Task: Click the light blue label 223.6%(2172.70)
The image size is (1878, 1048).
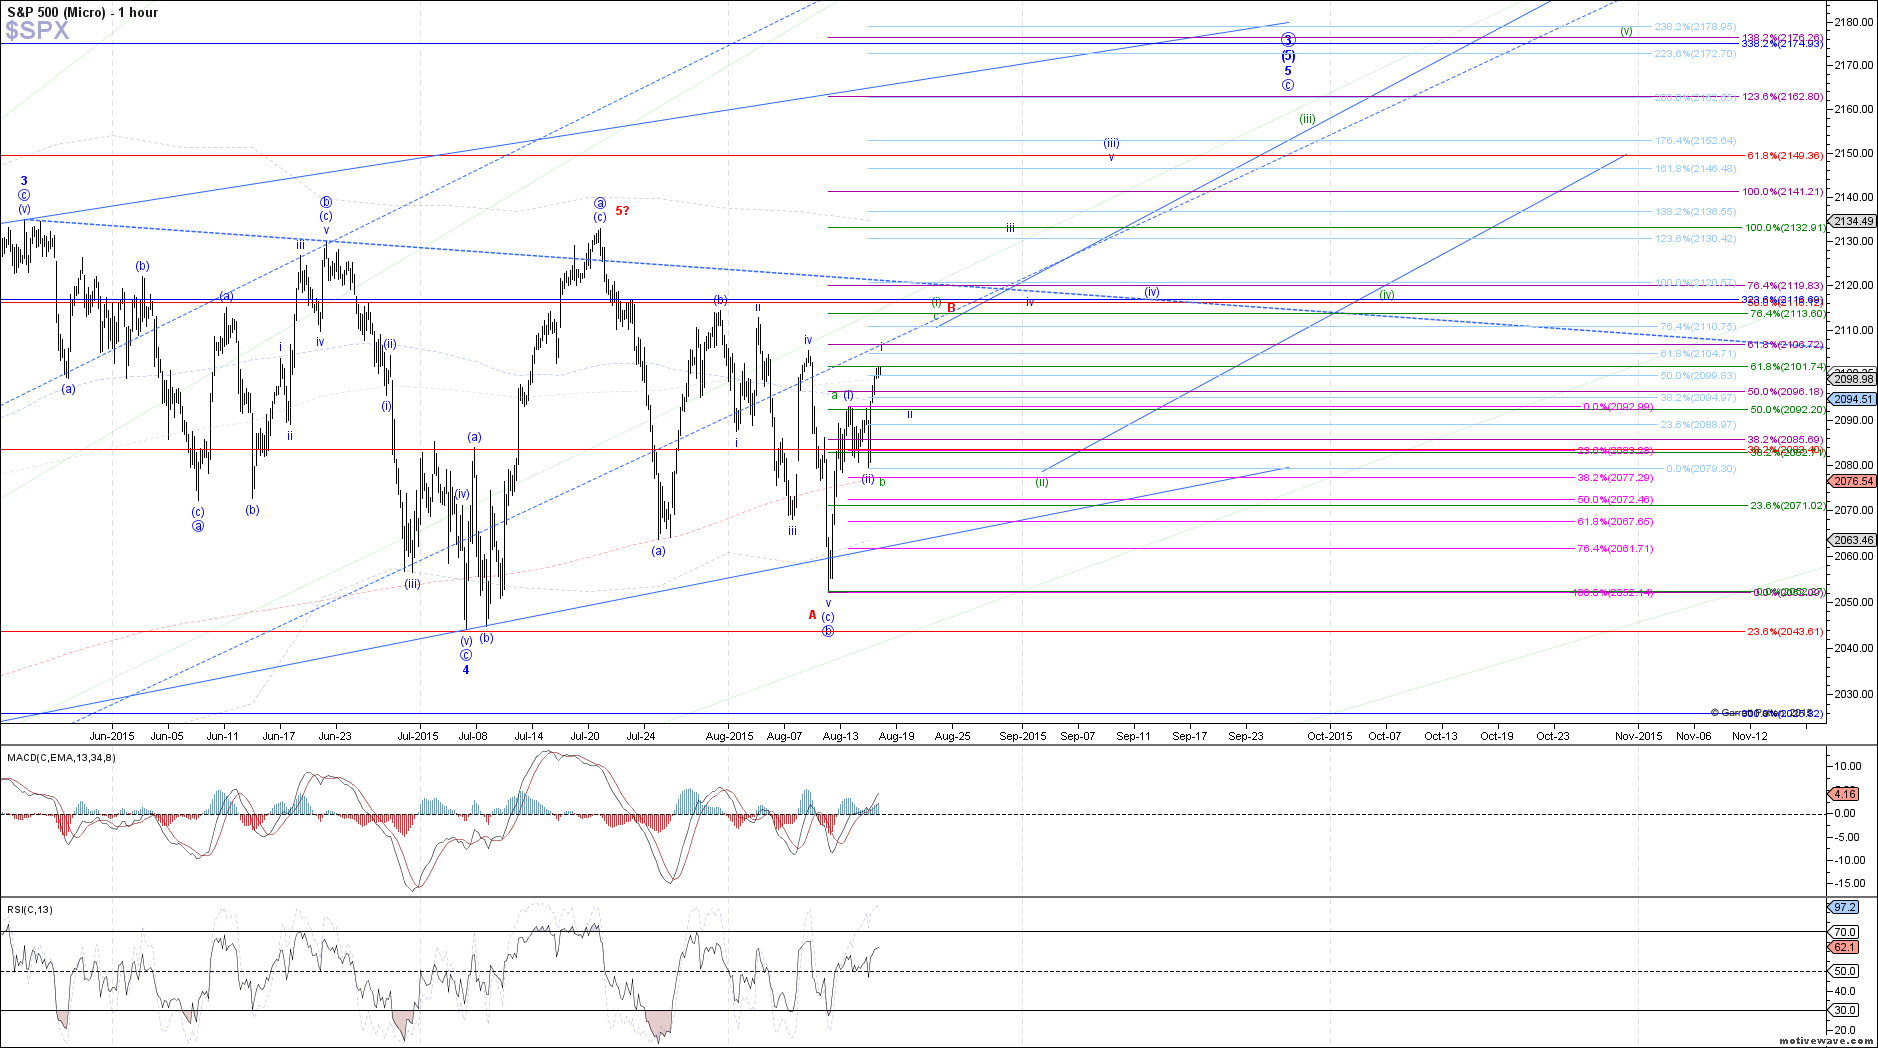Action: [x=1695, y=53]
